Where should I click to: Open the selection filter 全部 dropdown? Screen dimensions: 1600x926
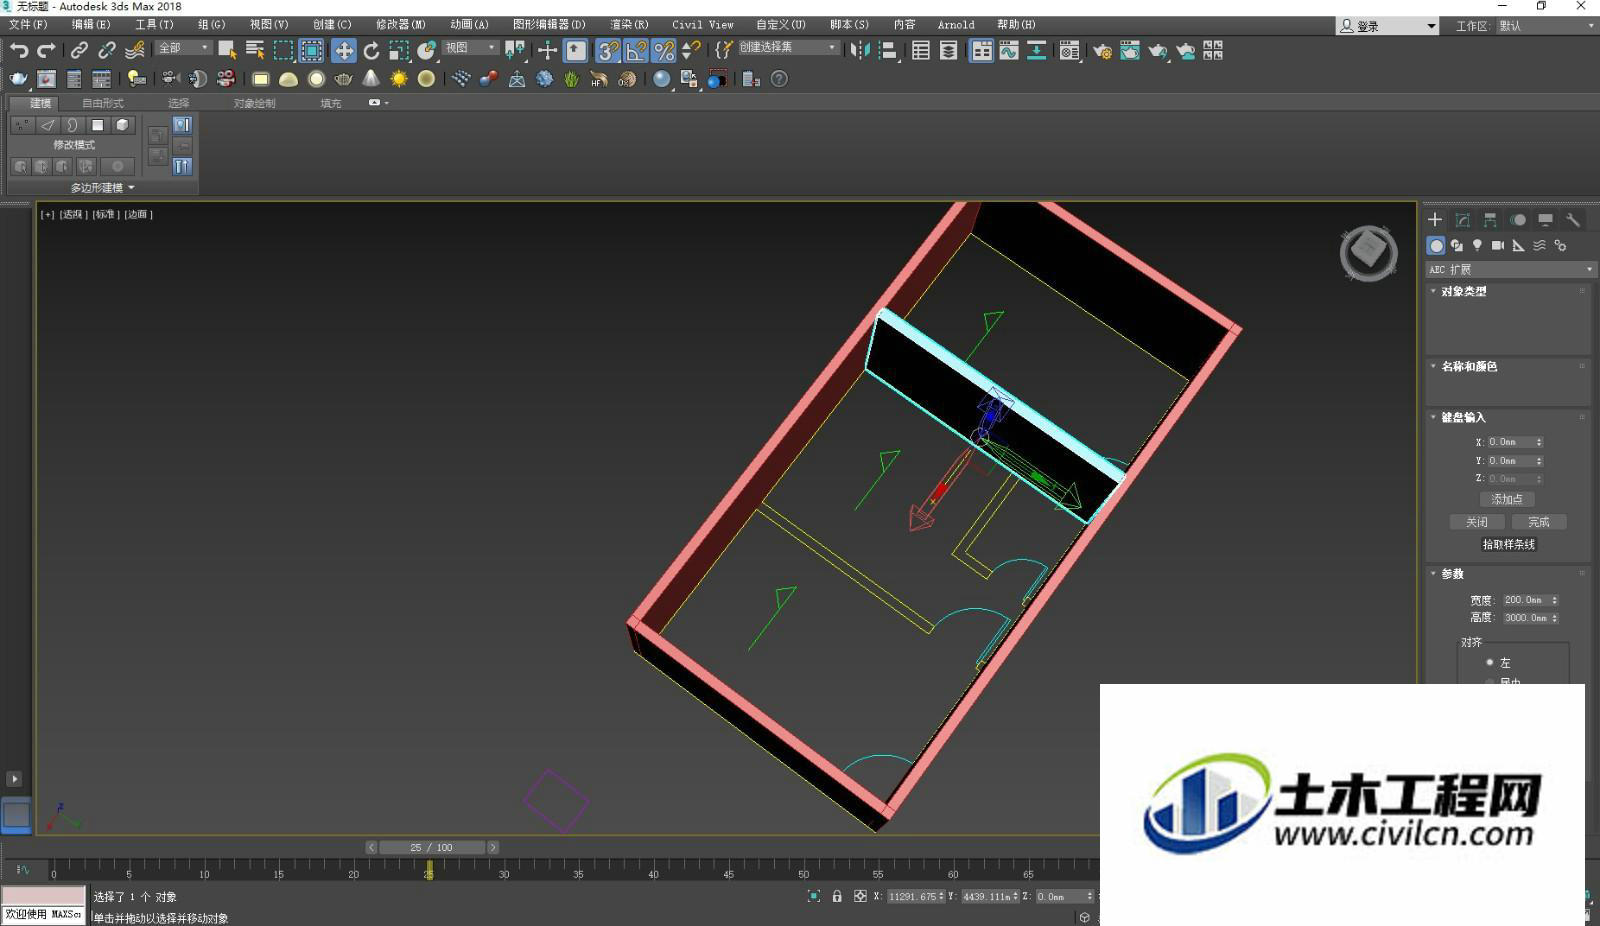click(x=184, y=48)
